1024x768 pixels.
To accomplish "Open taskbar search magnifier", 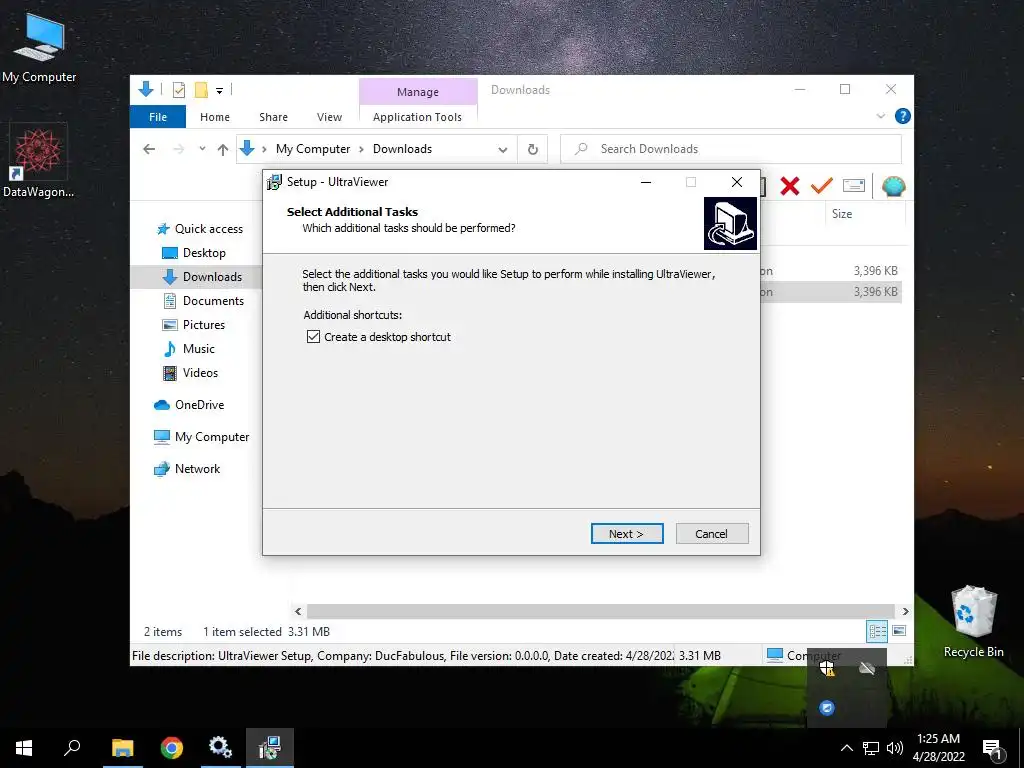I will [72, 748].
